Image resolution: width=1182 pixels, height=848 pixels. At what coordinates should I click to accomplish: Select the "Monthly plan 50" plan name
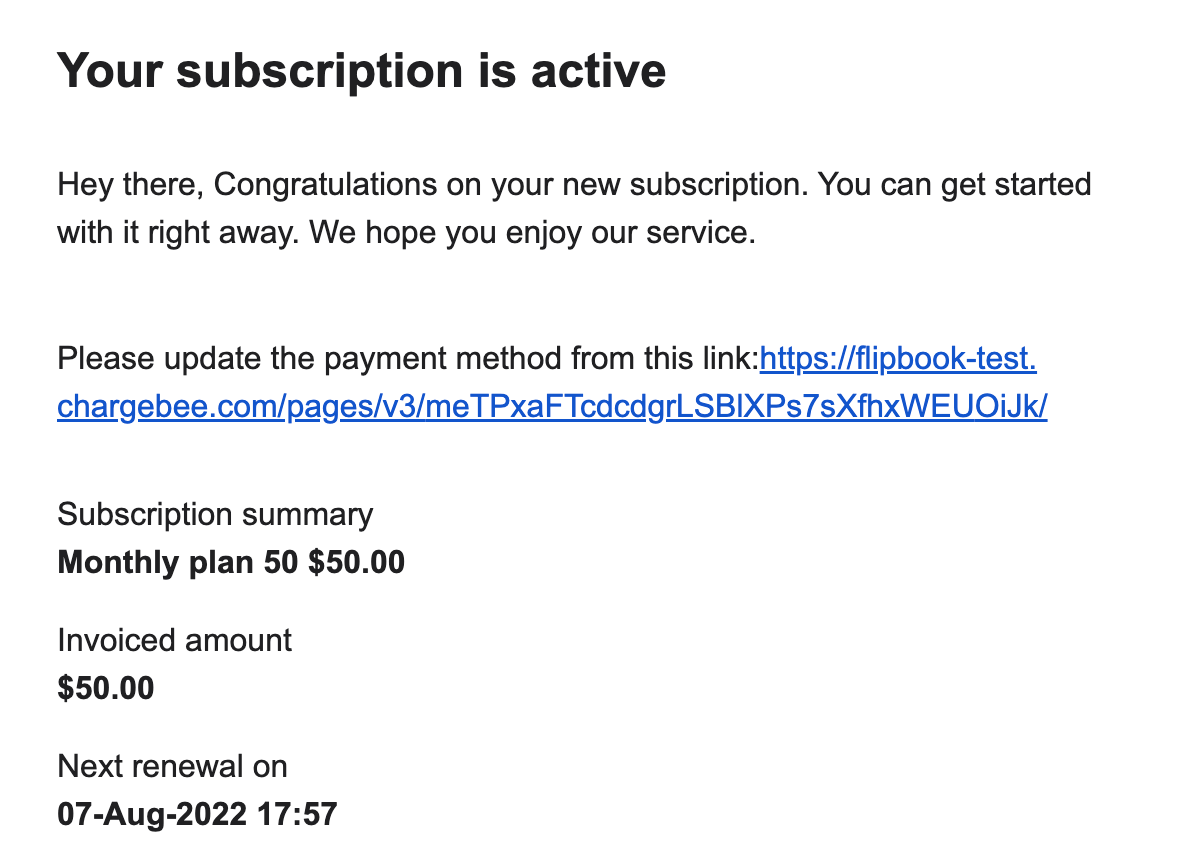178,563
